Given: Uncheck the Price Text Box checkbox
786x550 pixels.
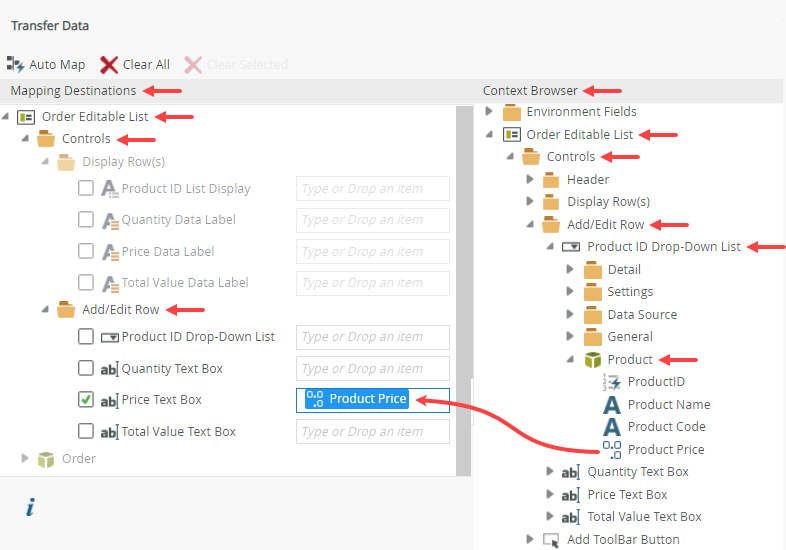Looking at the screenshot, I should [86, 400].
